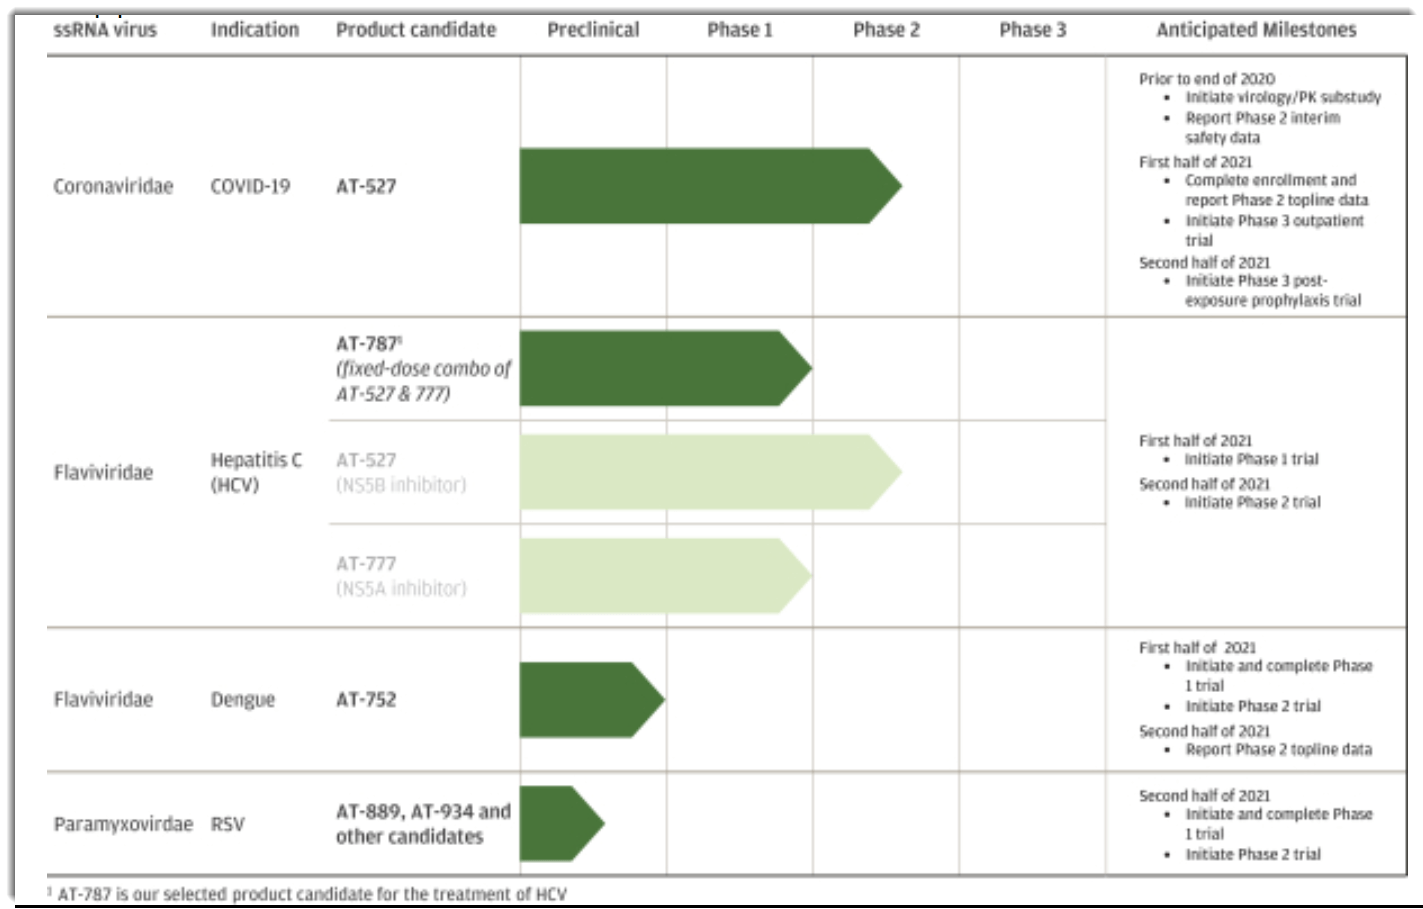Select the Phase 2 column header
Viewport: 1423px width, 909px height.
886,30
